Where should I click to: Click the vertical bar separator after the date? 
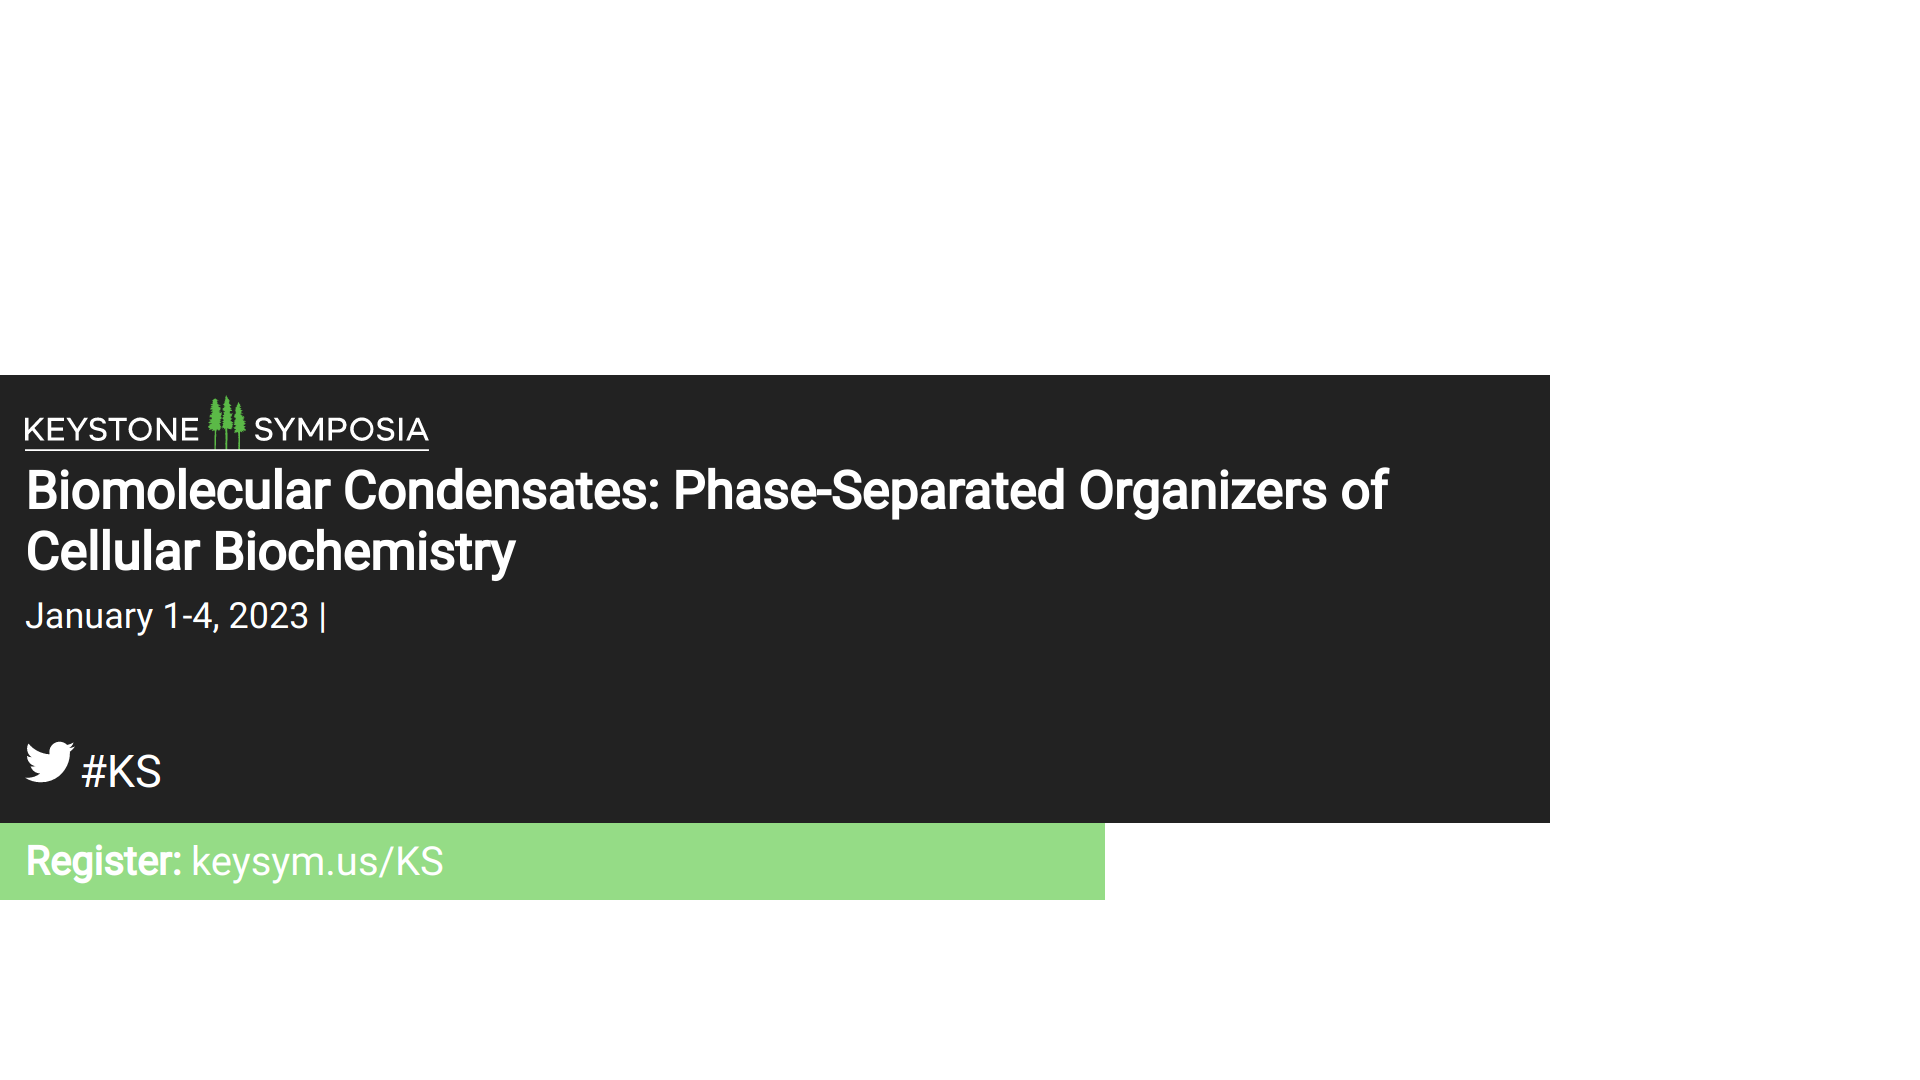(x=322, y=617)
